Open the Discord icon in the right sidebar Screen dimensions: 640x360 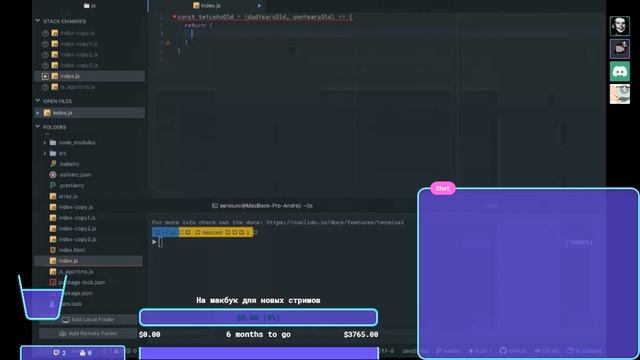pyautogui.click(x=620, y=71)
